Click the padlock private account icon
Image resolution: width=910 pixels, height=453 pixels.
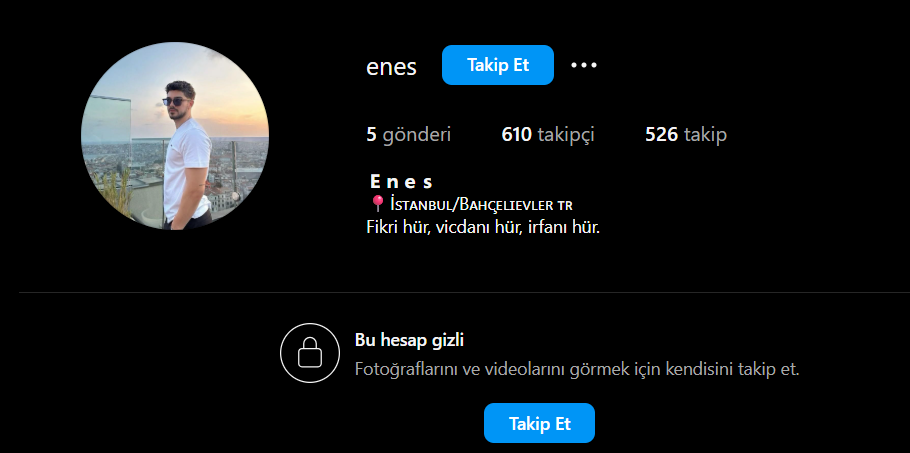pos(310,353)
